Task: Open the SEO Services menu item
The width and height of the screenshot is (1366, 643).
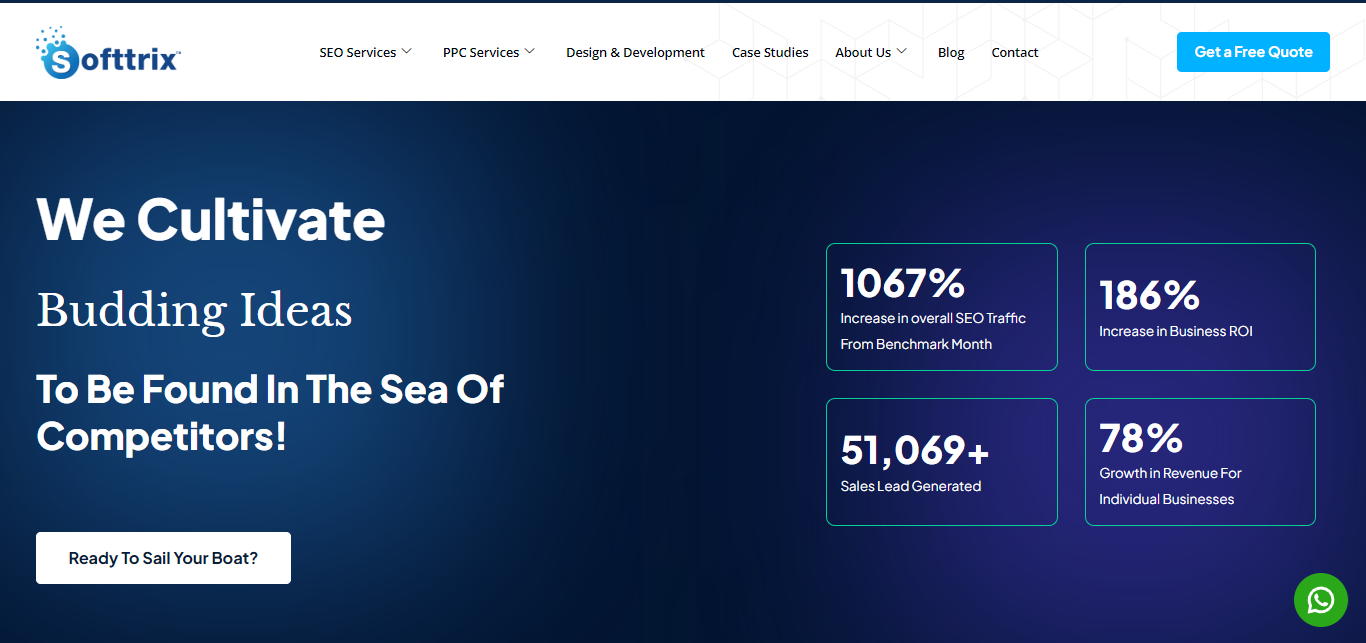Action: [357, 53]
